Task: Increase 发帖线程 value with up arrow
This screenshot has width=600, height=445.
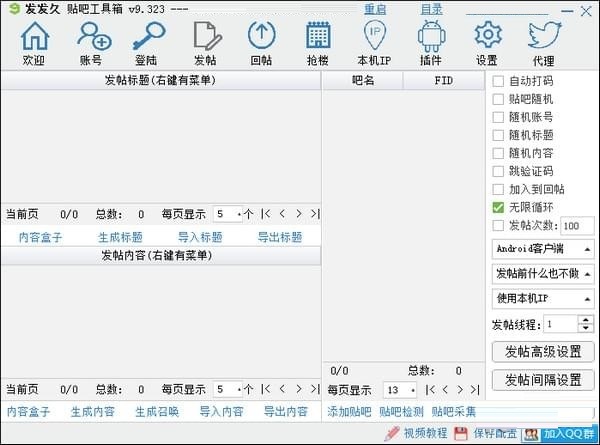Action: (x=586, y=319)
